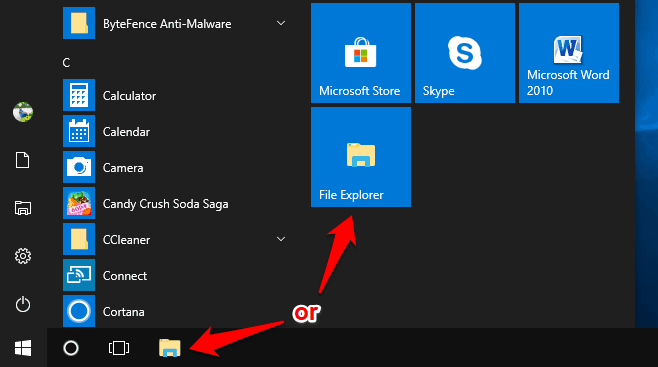Open Candy Crush Soda Saga
658x367 pixels.
[174, 203]
